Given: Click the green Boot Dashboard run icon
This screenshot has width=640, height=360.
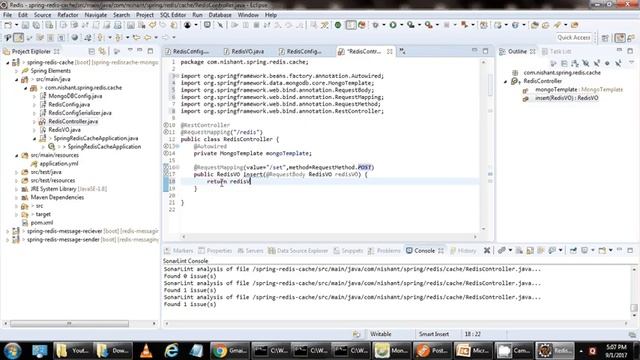Looking at the screenshot, I should tap(338, 25).
